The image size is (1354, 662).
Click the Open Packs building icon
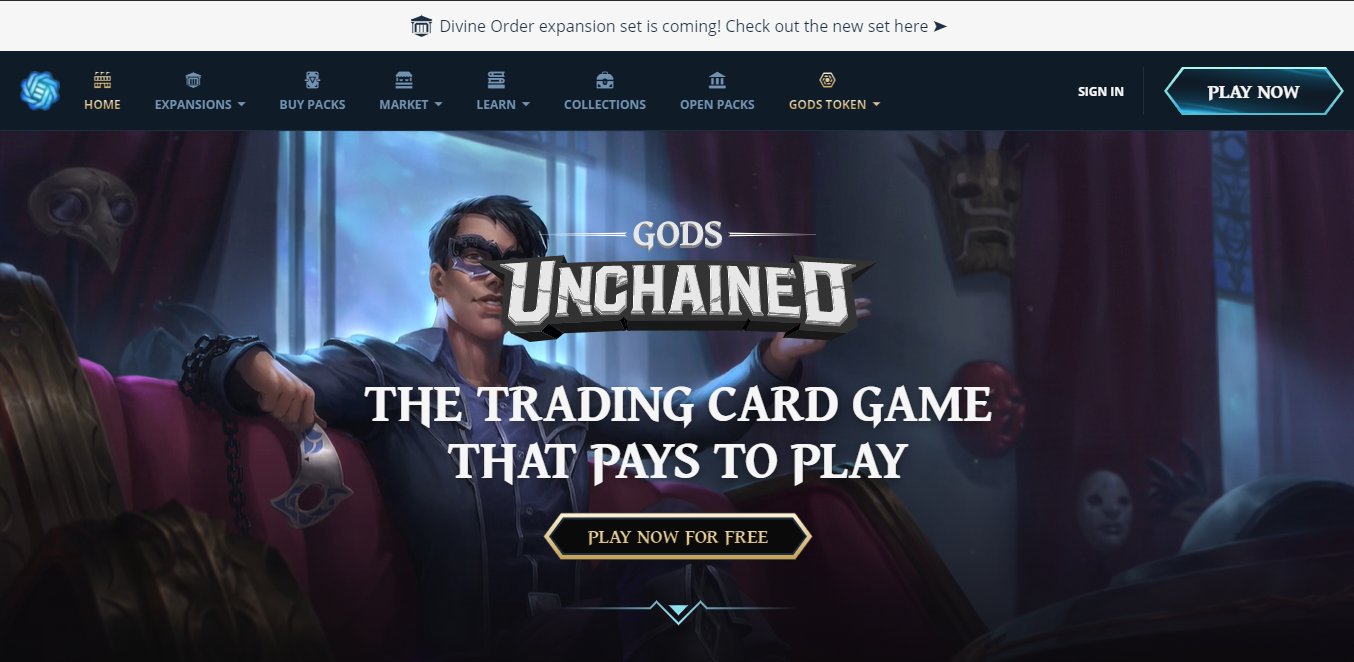coord(717,80)
